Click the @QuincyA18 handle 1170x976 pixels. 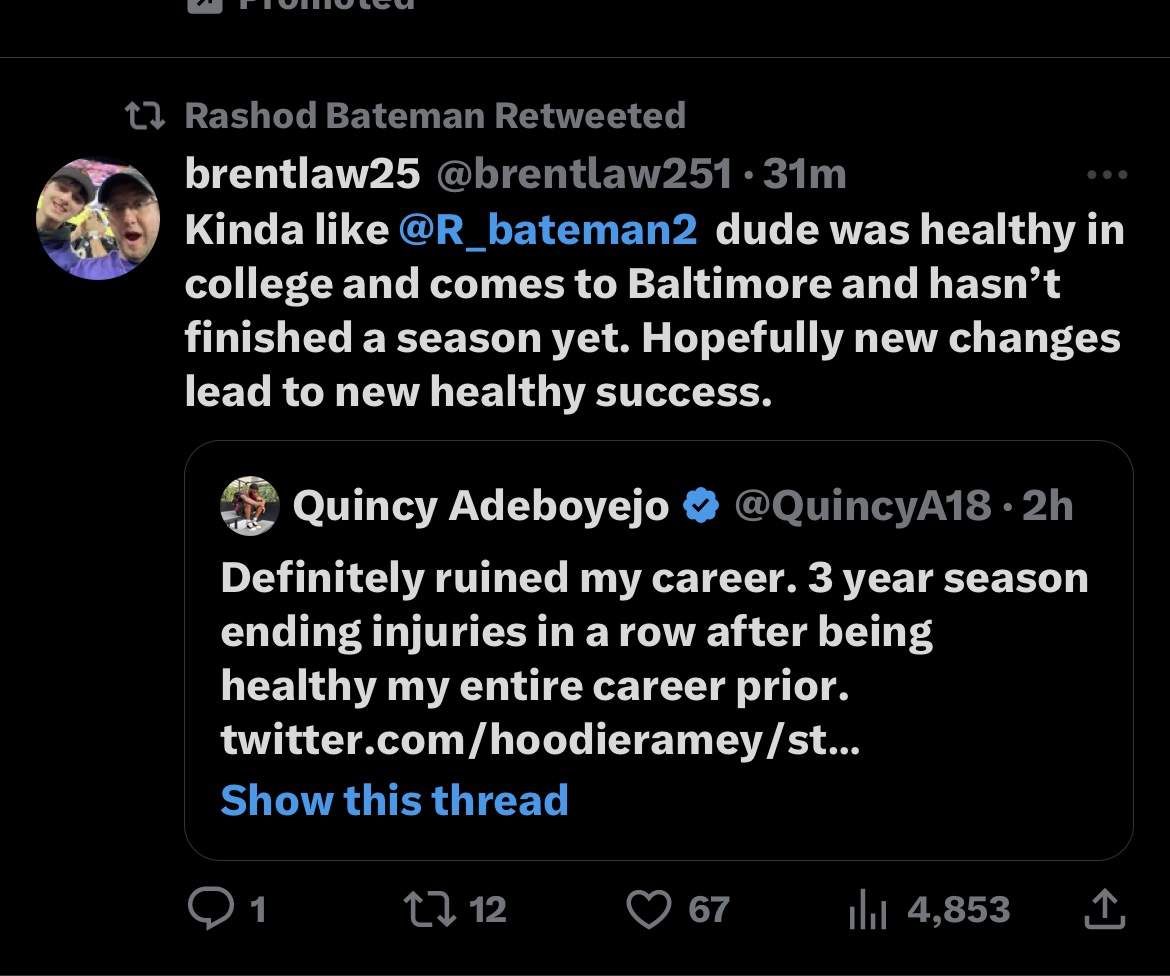pos(863,506)
